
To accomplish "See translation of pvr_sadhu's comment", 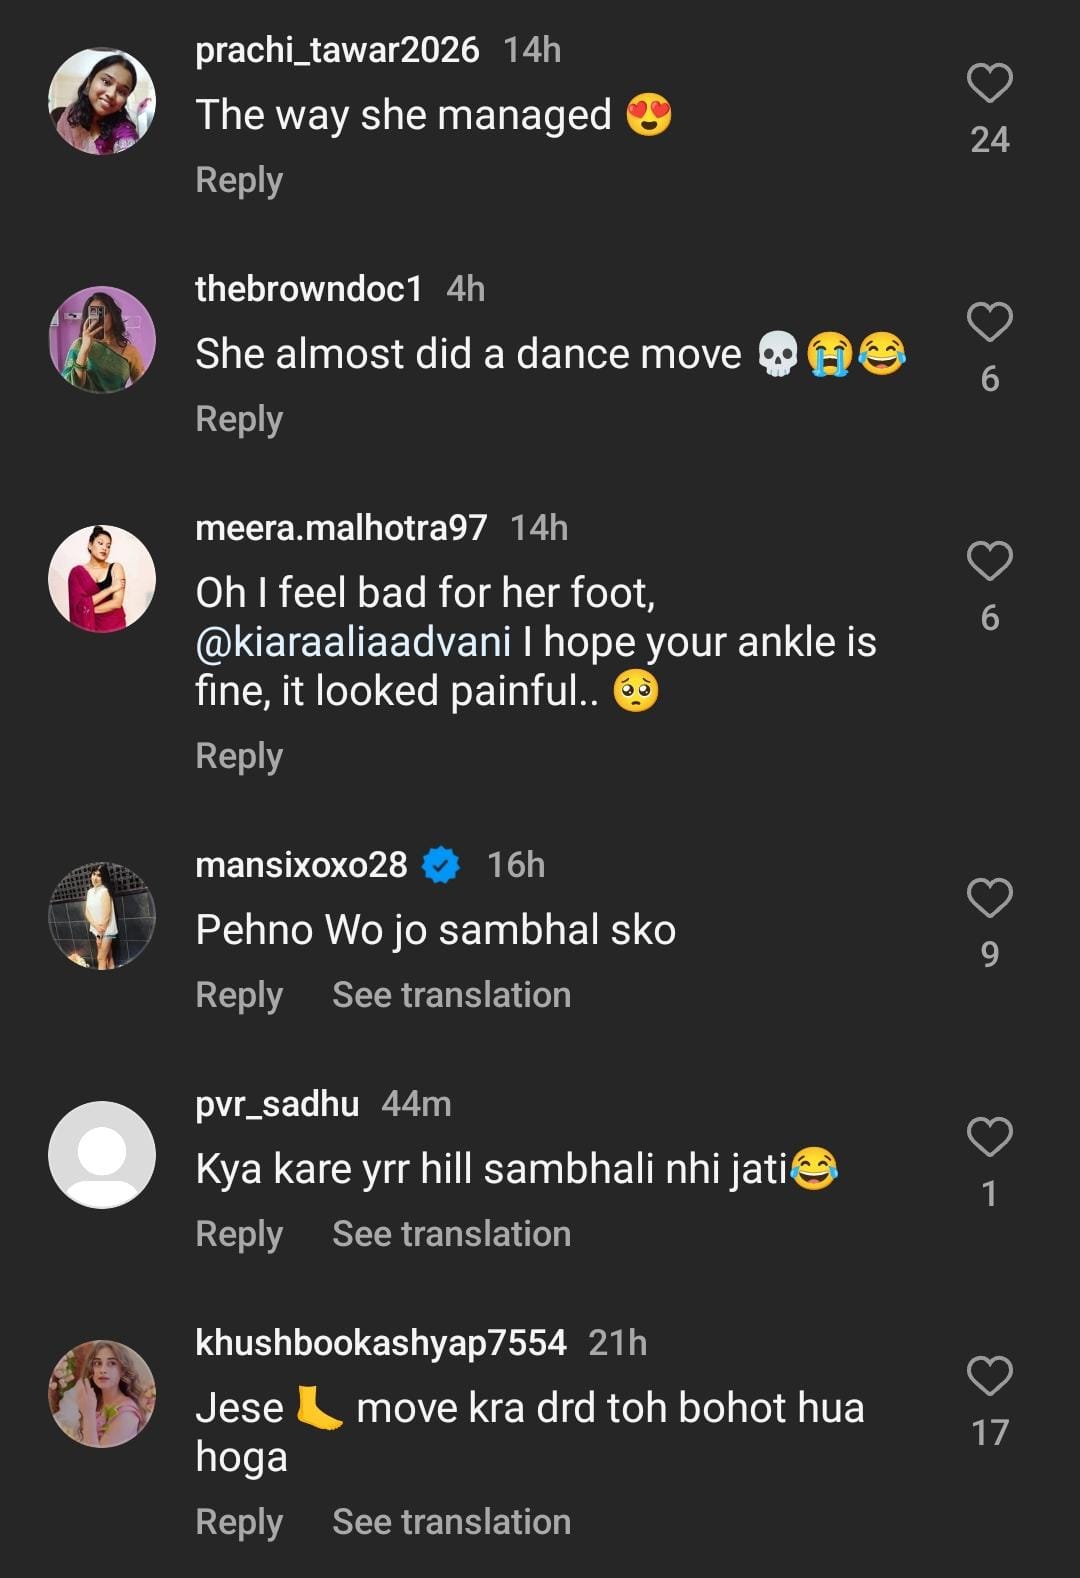I will coord(451,1235).
